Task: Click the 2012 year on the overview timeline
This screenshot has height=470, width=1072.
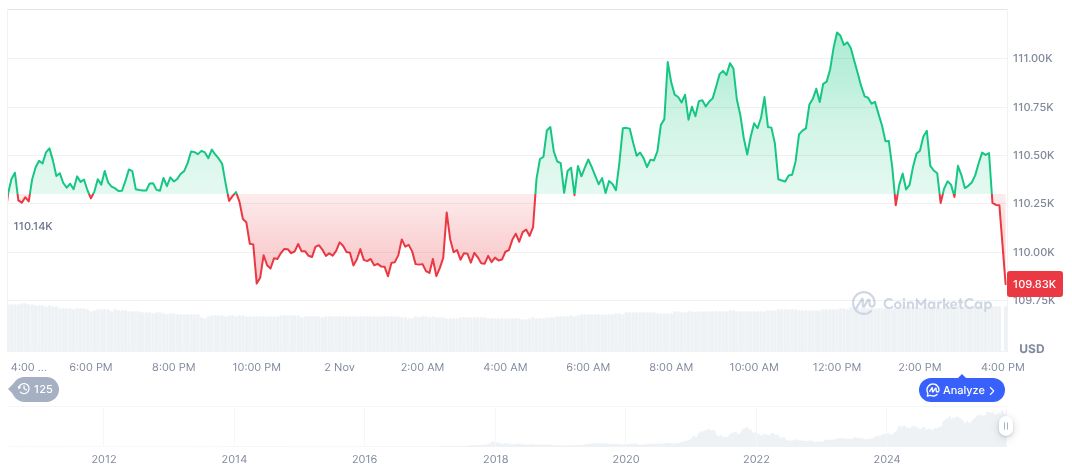Action: (104, 459)
